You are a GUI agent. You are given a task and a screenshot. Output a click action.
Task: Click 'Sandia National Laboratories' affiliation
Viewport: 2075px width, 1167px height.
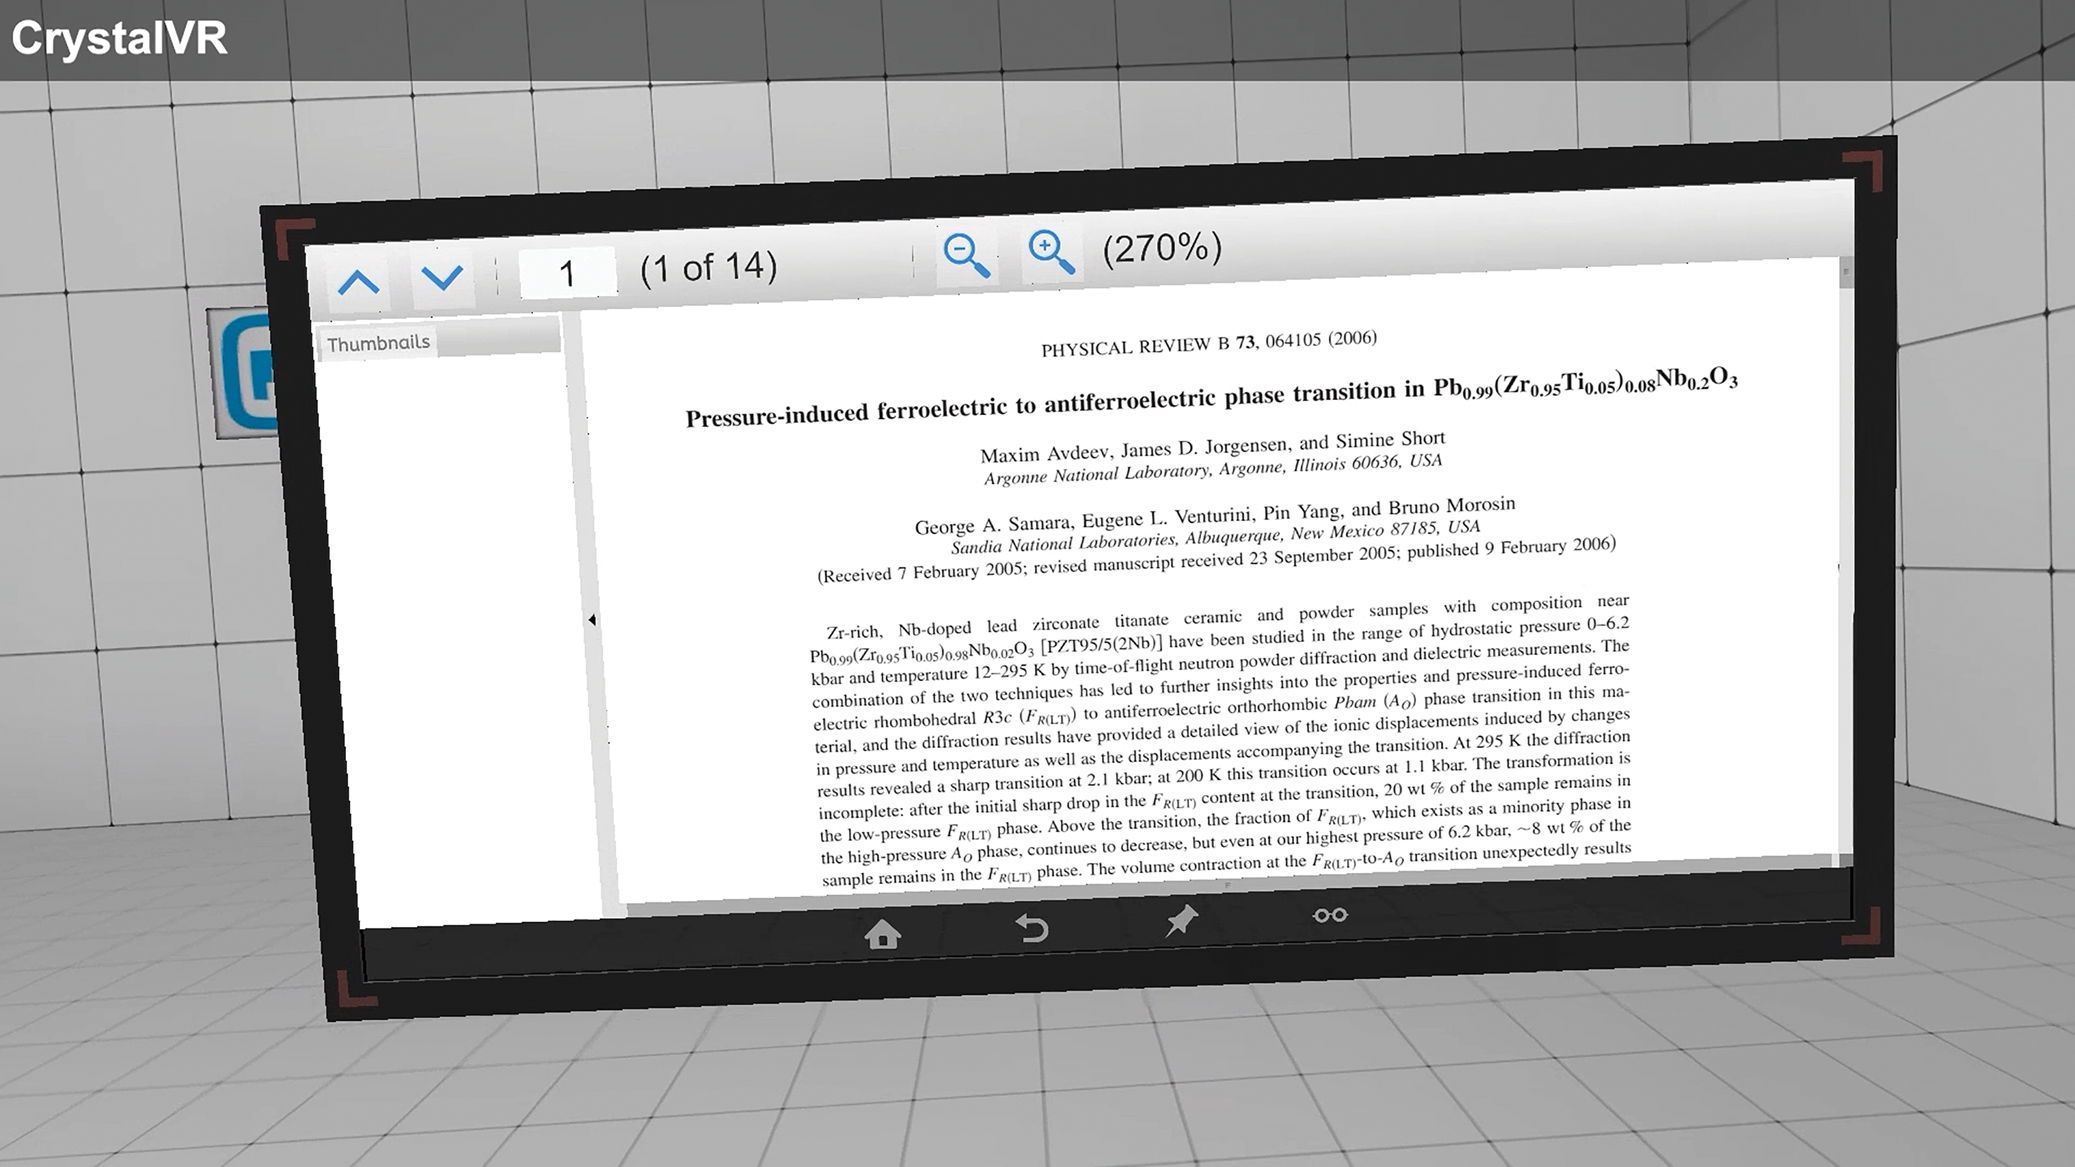pos(1215,536)
